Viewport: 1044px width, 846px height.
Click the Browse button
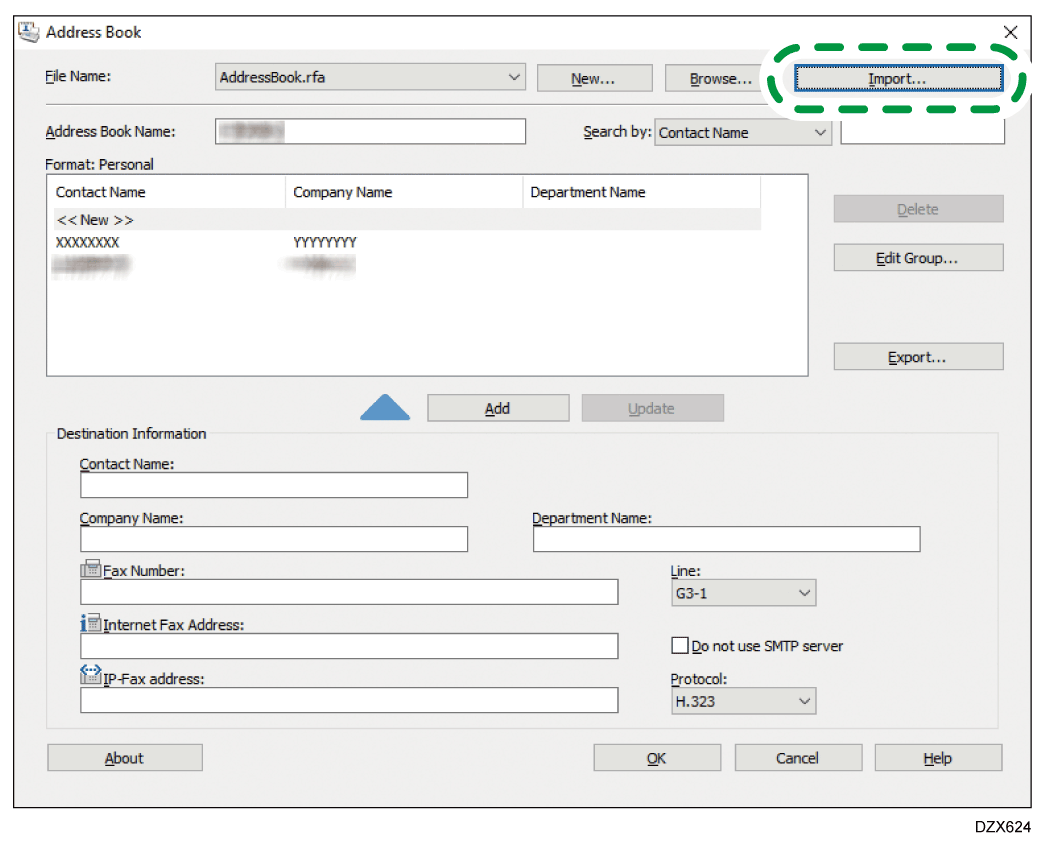tap(720, 79)
